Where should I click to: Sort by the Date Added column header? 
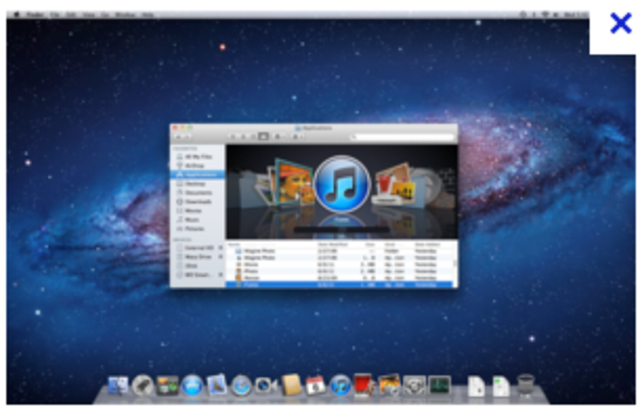click(427, 244)
